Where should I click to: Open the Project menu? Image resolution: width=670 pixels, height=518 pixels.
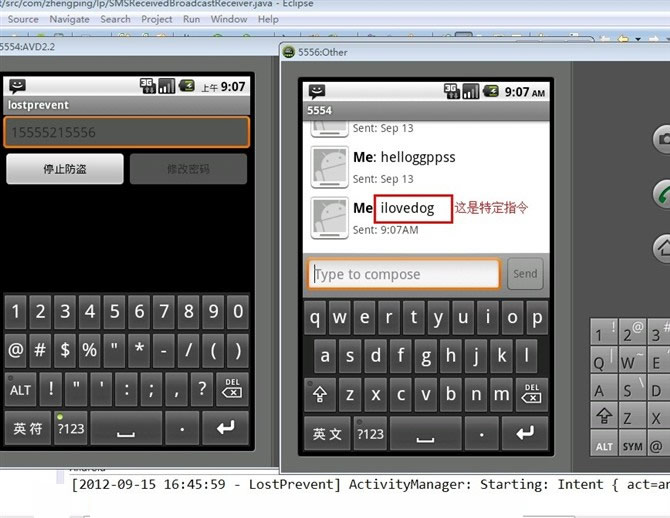coord(157,19)
